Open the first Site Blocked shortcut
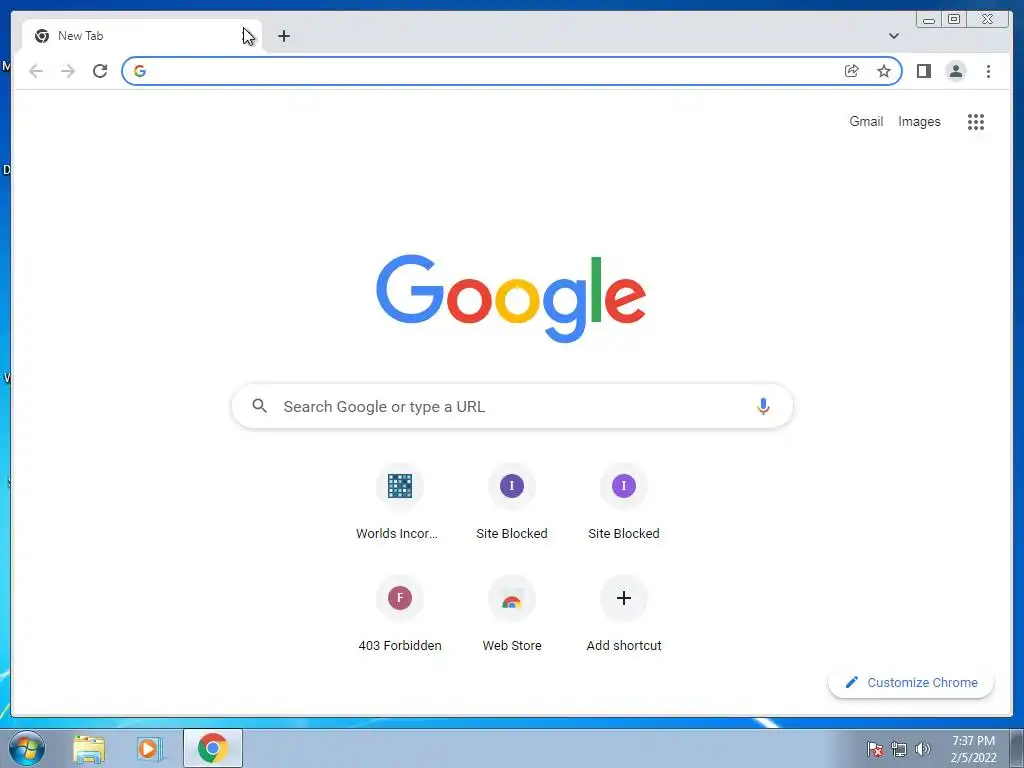Screen dimensions: 1024x768 click(x=512, y=502)
